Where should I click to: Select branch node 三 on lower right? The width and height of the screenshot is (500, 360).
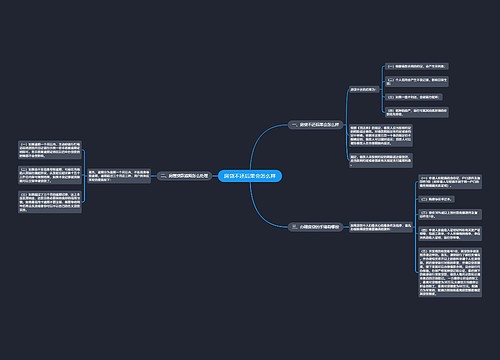pyautogui.click(x=315, y=227)
